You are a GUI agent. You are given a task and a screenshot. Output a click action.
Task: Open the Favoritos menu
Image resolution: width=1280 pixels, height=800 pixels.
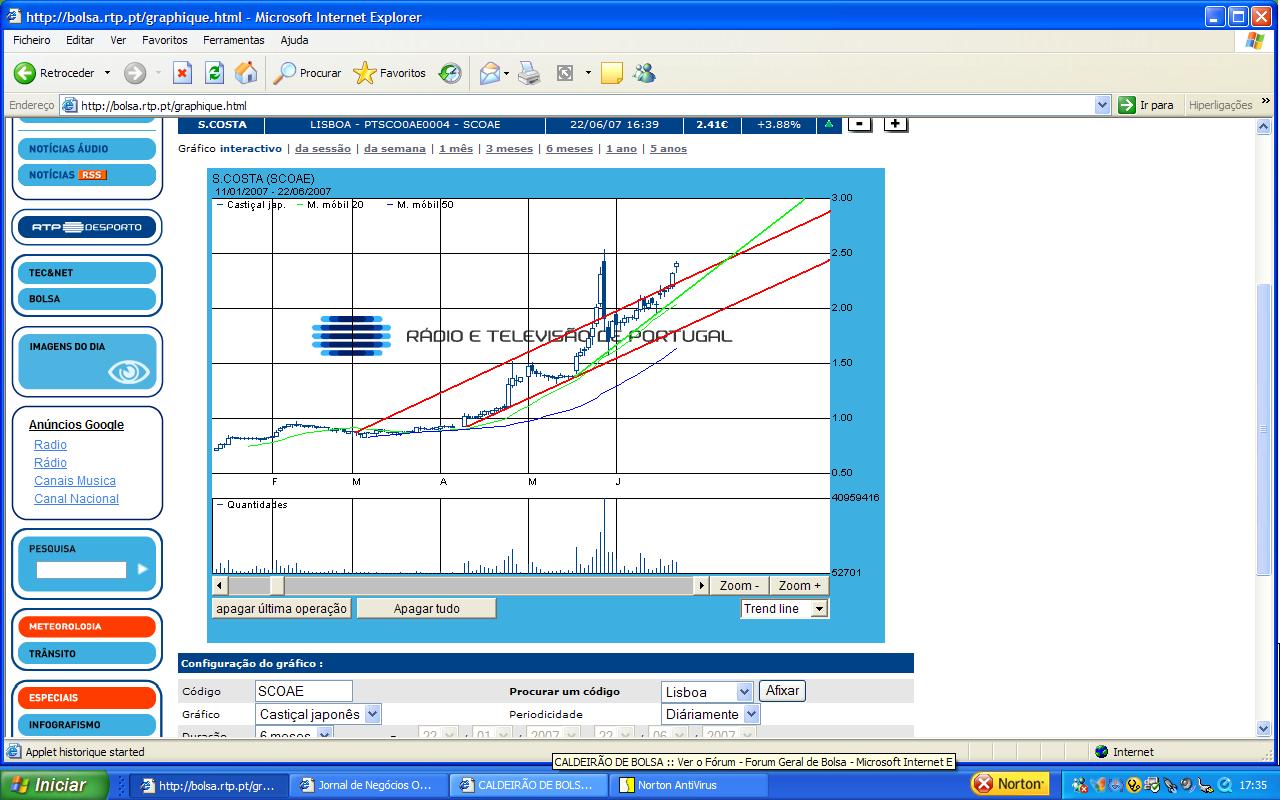point(164,40)
